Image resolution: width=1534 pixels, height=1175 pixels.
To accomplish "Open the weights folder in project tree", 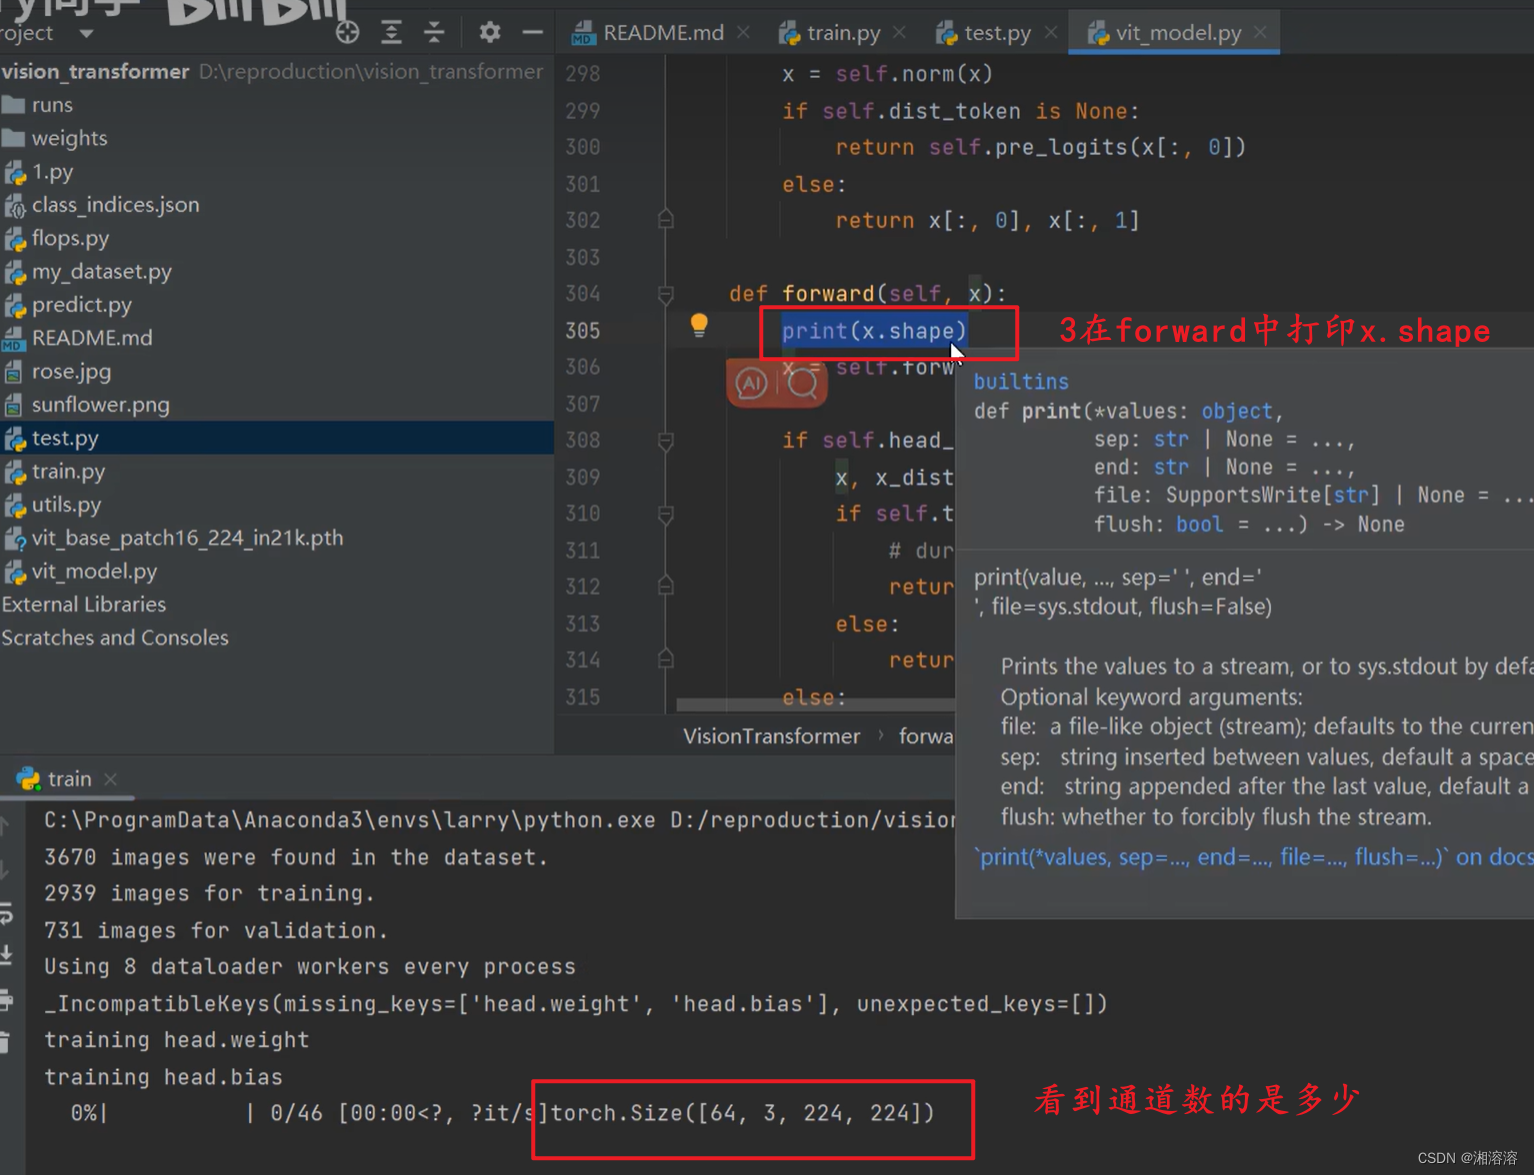I will [69, 138].
